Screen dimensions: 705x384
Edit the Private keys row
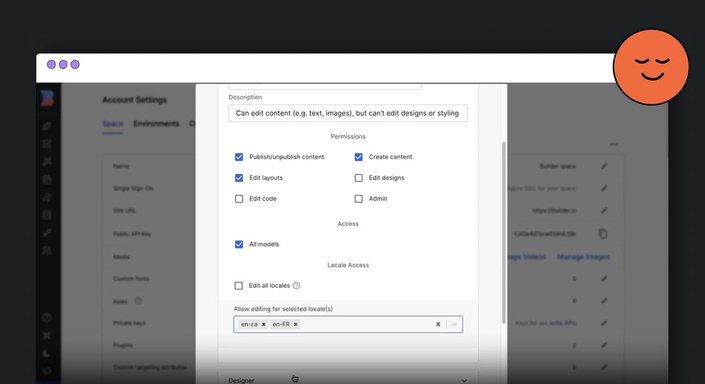pos(604,323)
